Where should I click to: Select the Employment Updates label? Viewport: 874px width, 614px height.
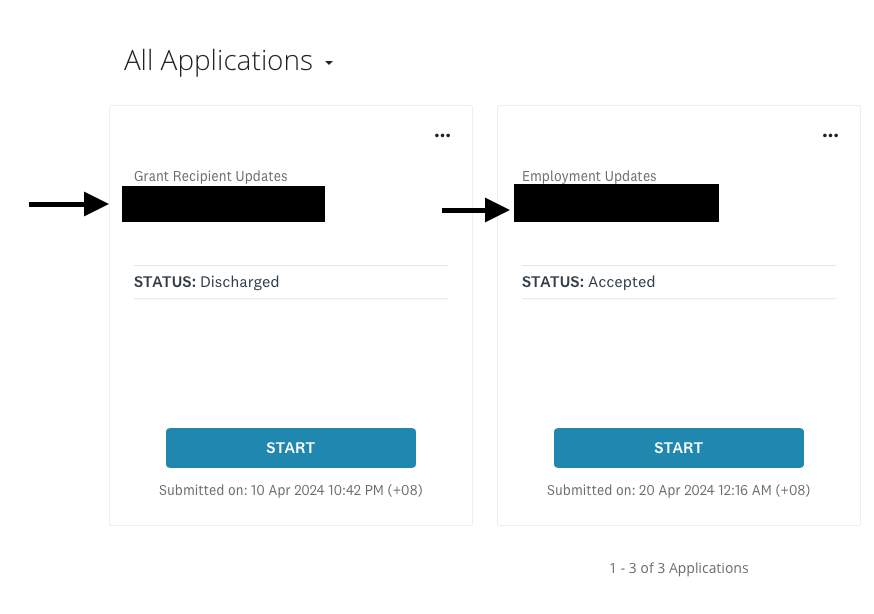(x=589, y=176)
